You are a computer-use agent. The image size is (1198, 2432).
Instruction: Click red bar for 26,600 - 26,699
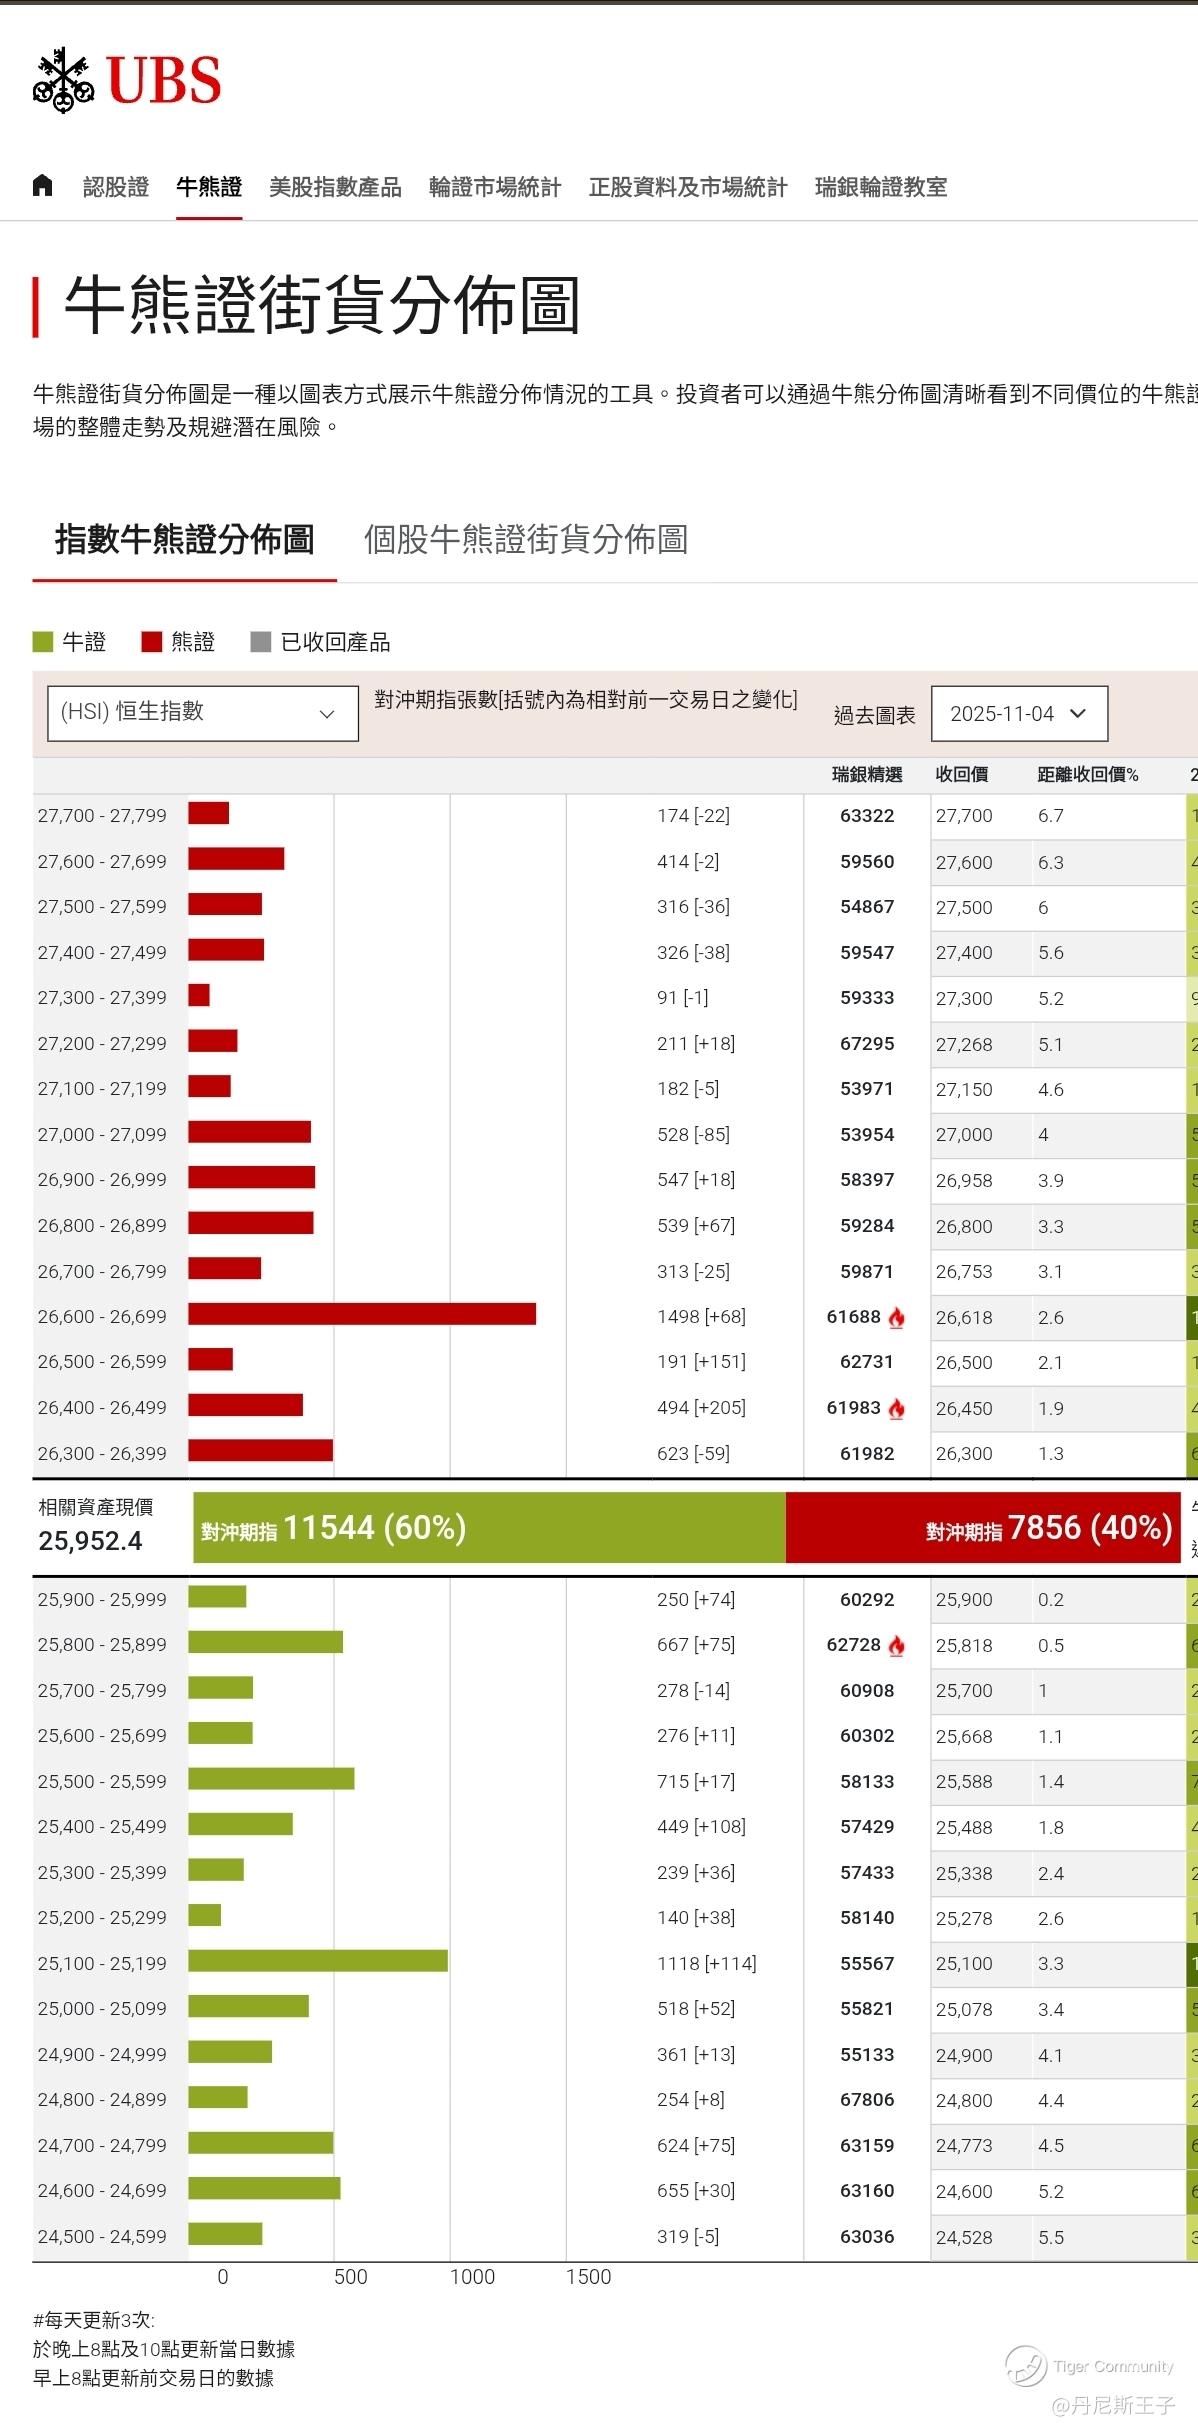point(362,1314)
